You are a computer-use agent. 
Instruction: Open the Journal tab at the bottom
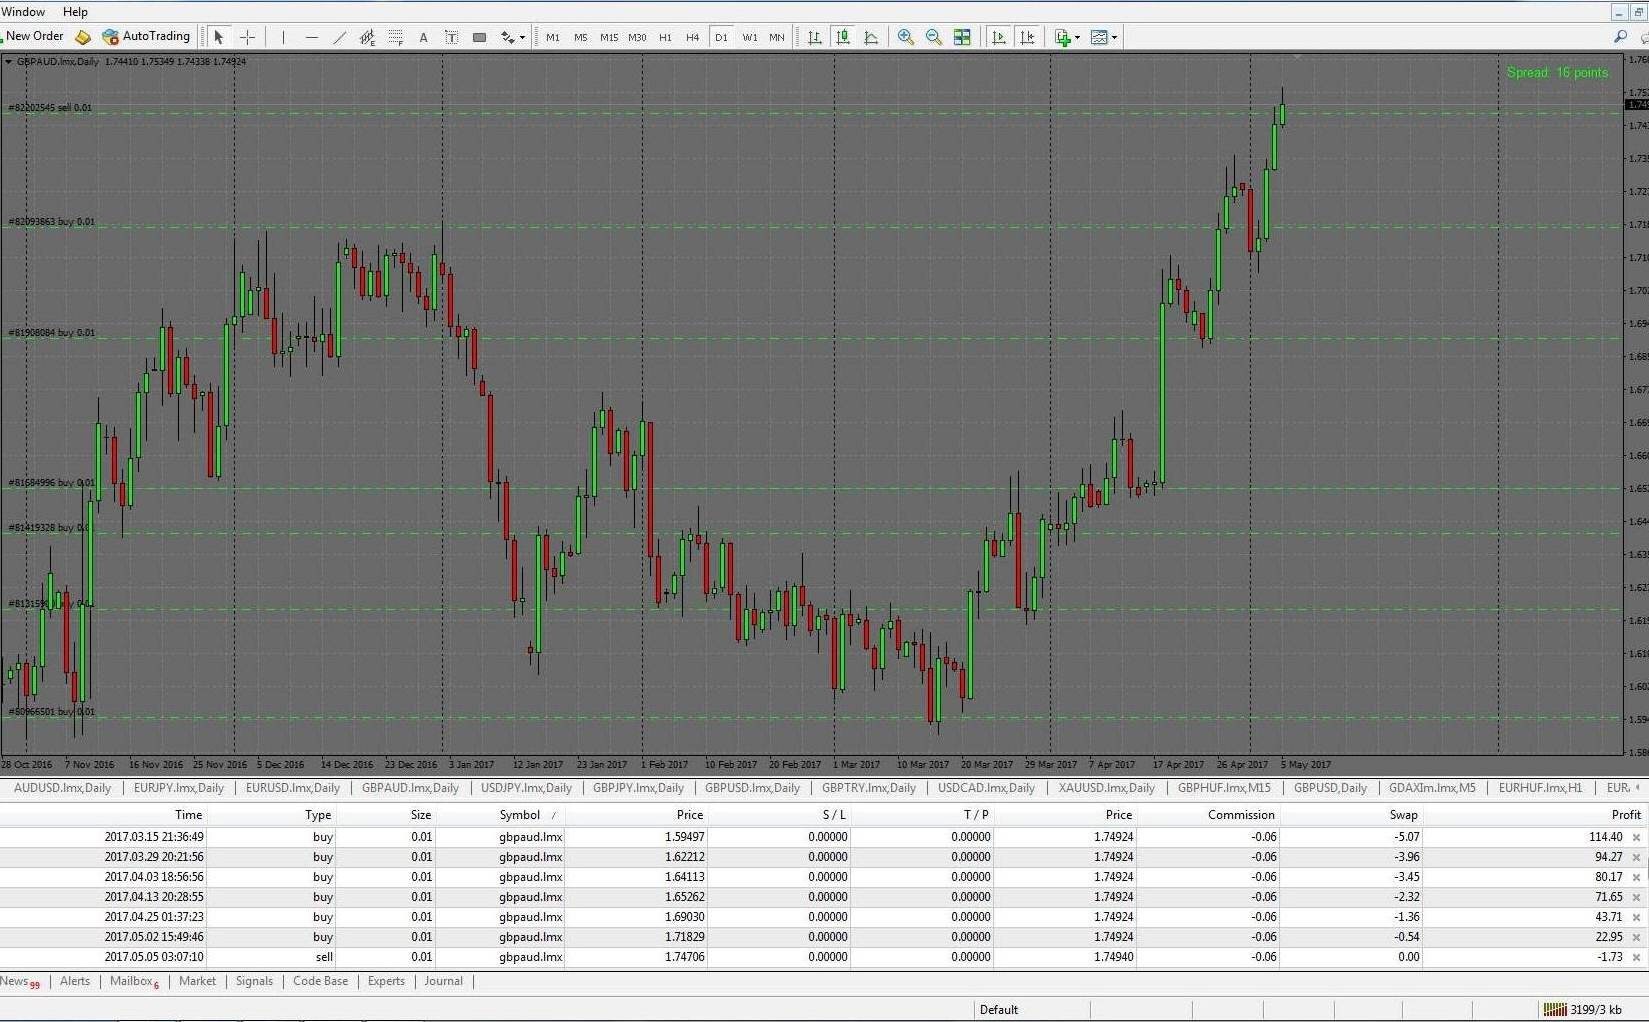point(443,981)
